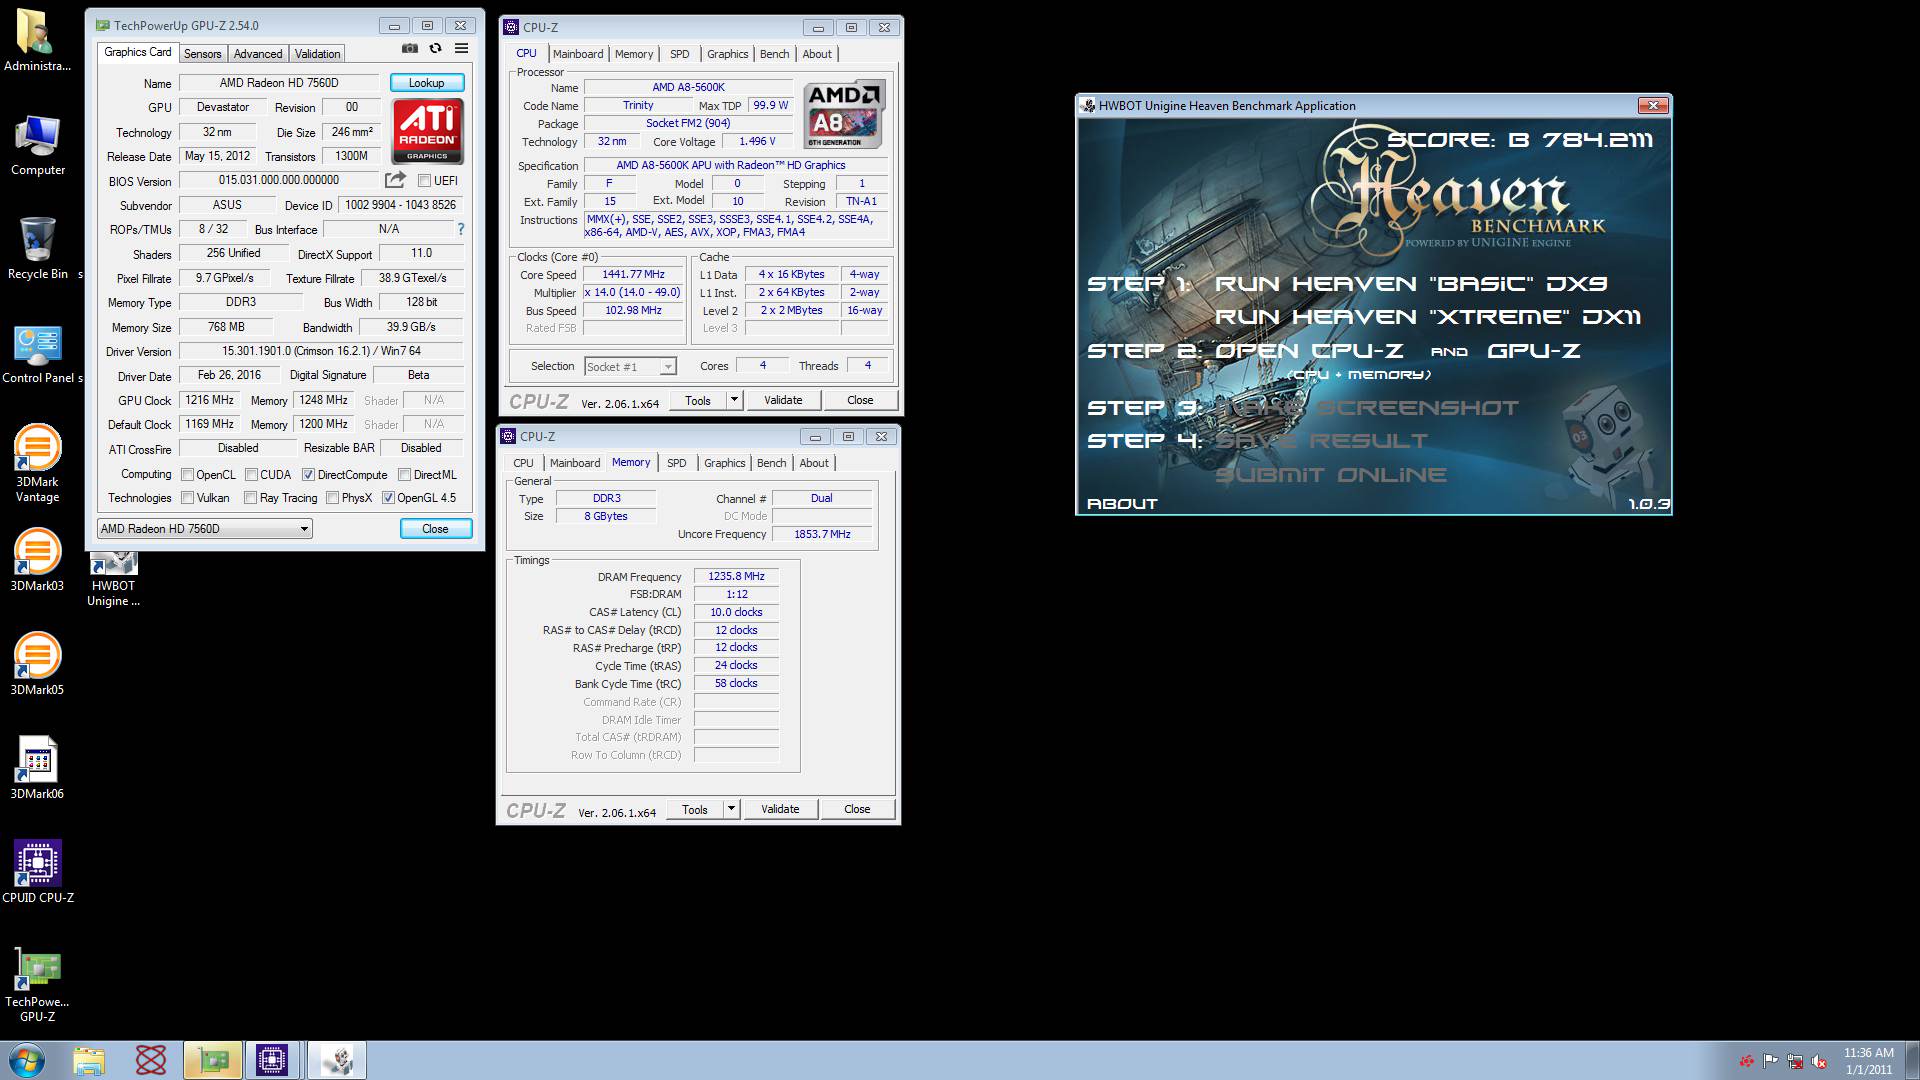
Task: Open the SPD tab in lower CPU-Z window
Action: 677,463
